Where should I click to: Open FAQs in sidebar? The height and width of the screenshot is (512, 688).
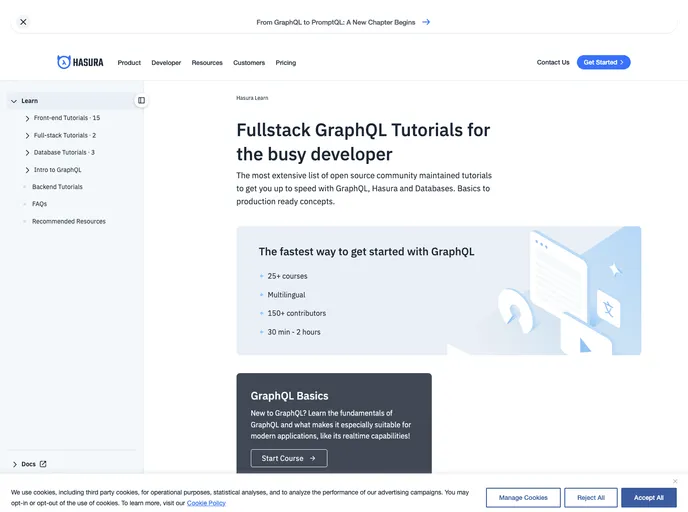pyautogui.click(x=39, y=204)
